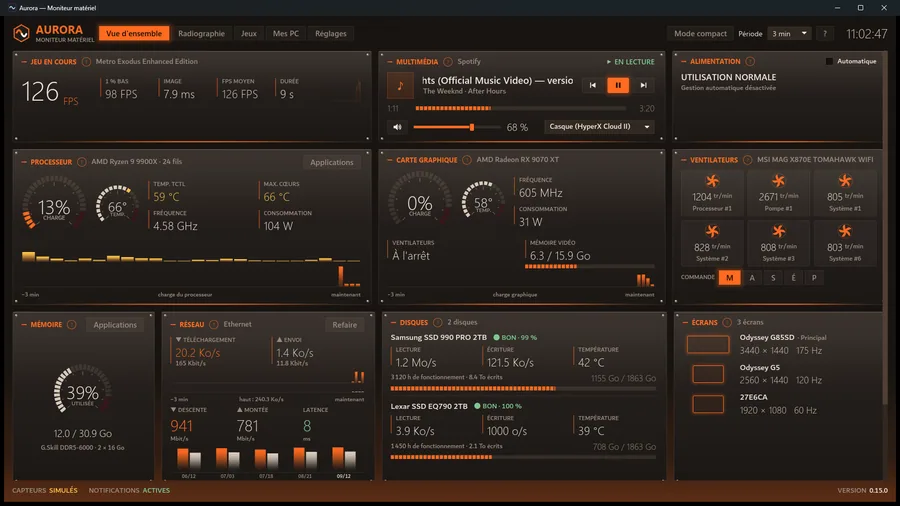The image size is (900, 506).
Task: Open Applications in the Processeur panel
Action: pos(331,162)
